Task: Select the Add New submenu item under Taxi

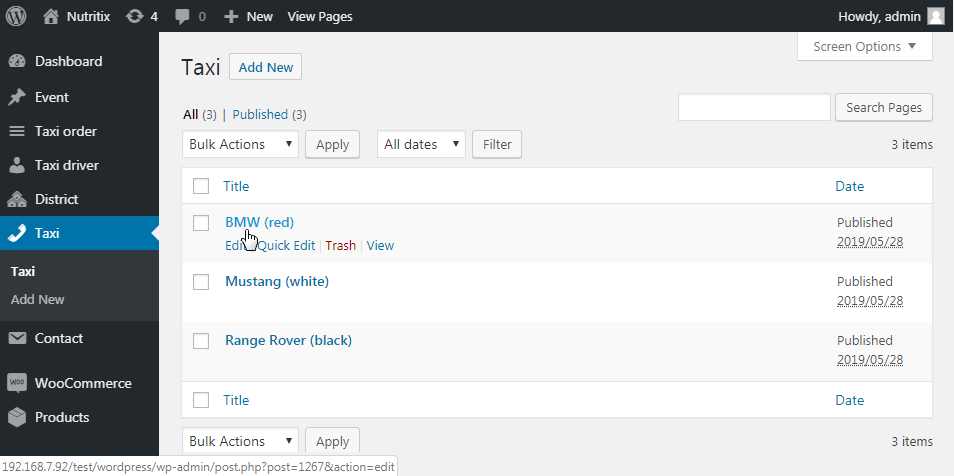Action: (x=38, y=299)
